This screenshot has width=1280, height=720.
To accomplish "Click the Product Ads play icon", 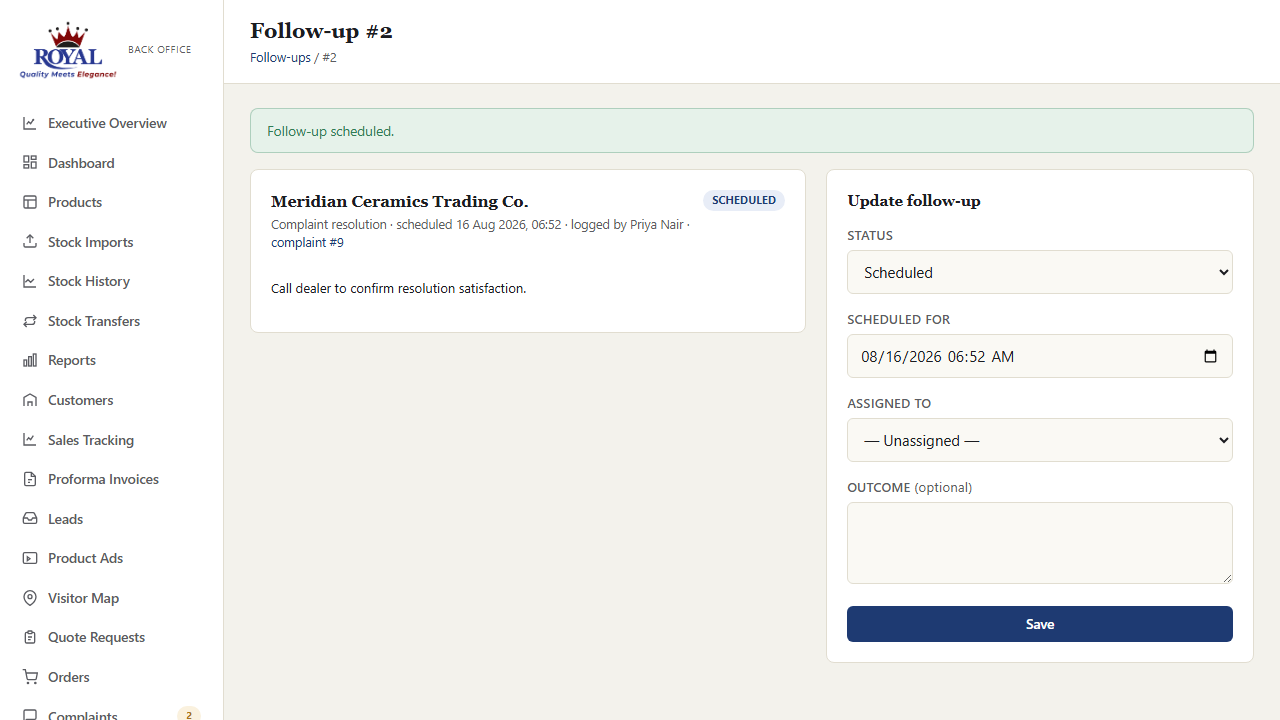I will click(x=30, y=558).
